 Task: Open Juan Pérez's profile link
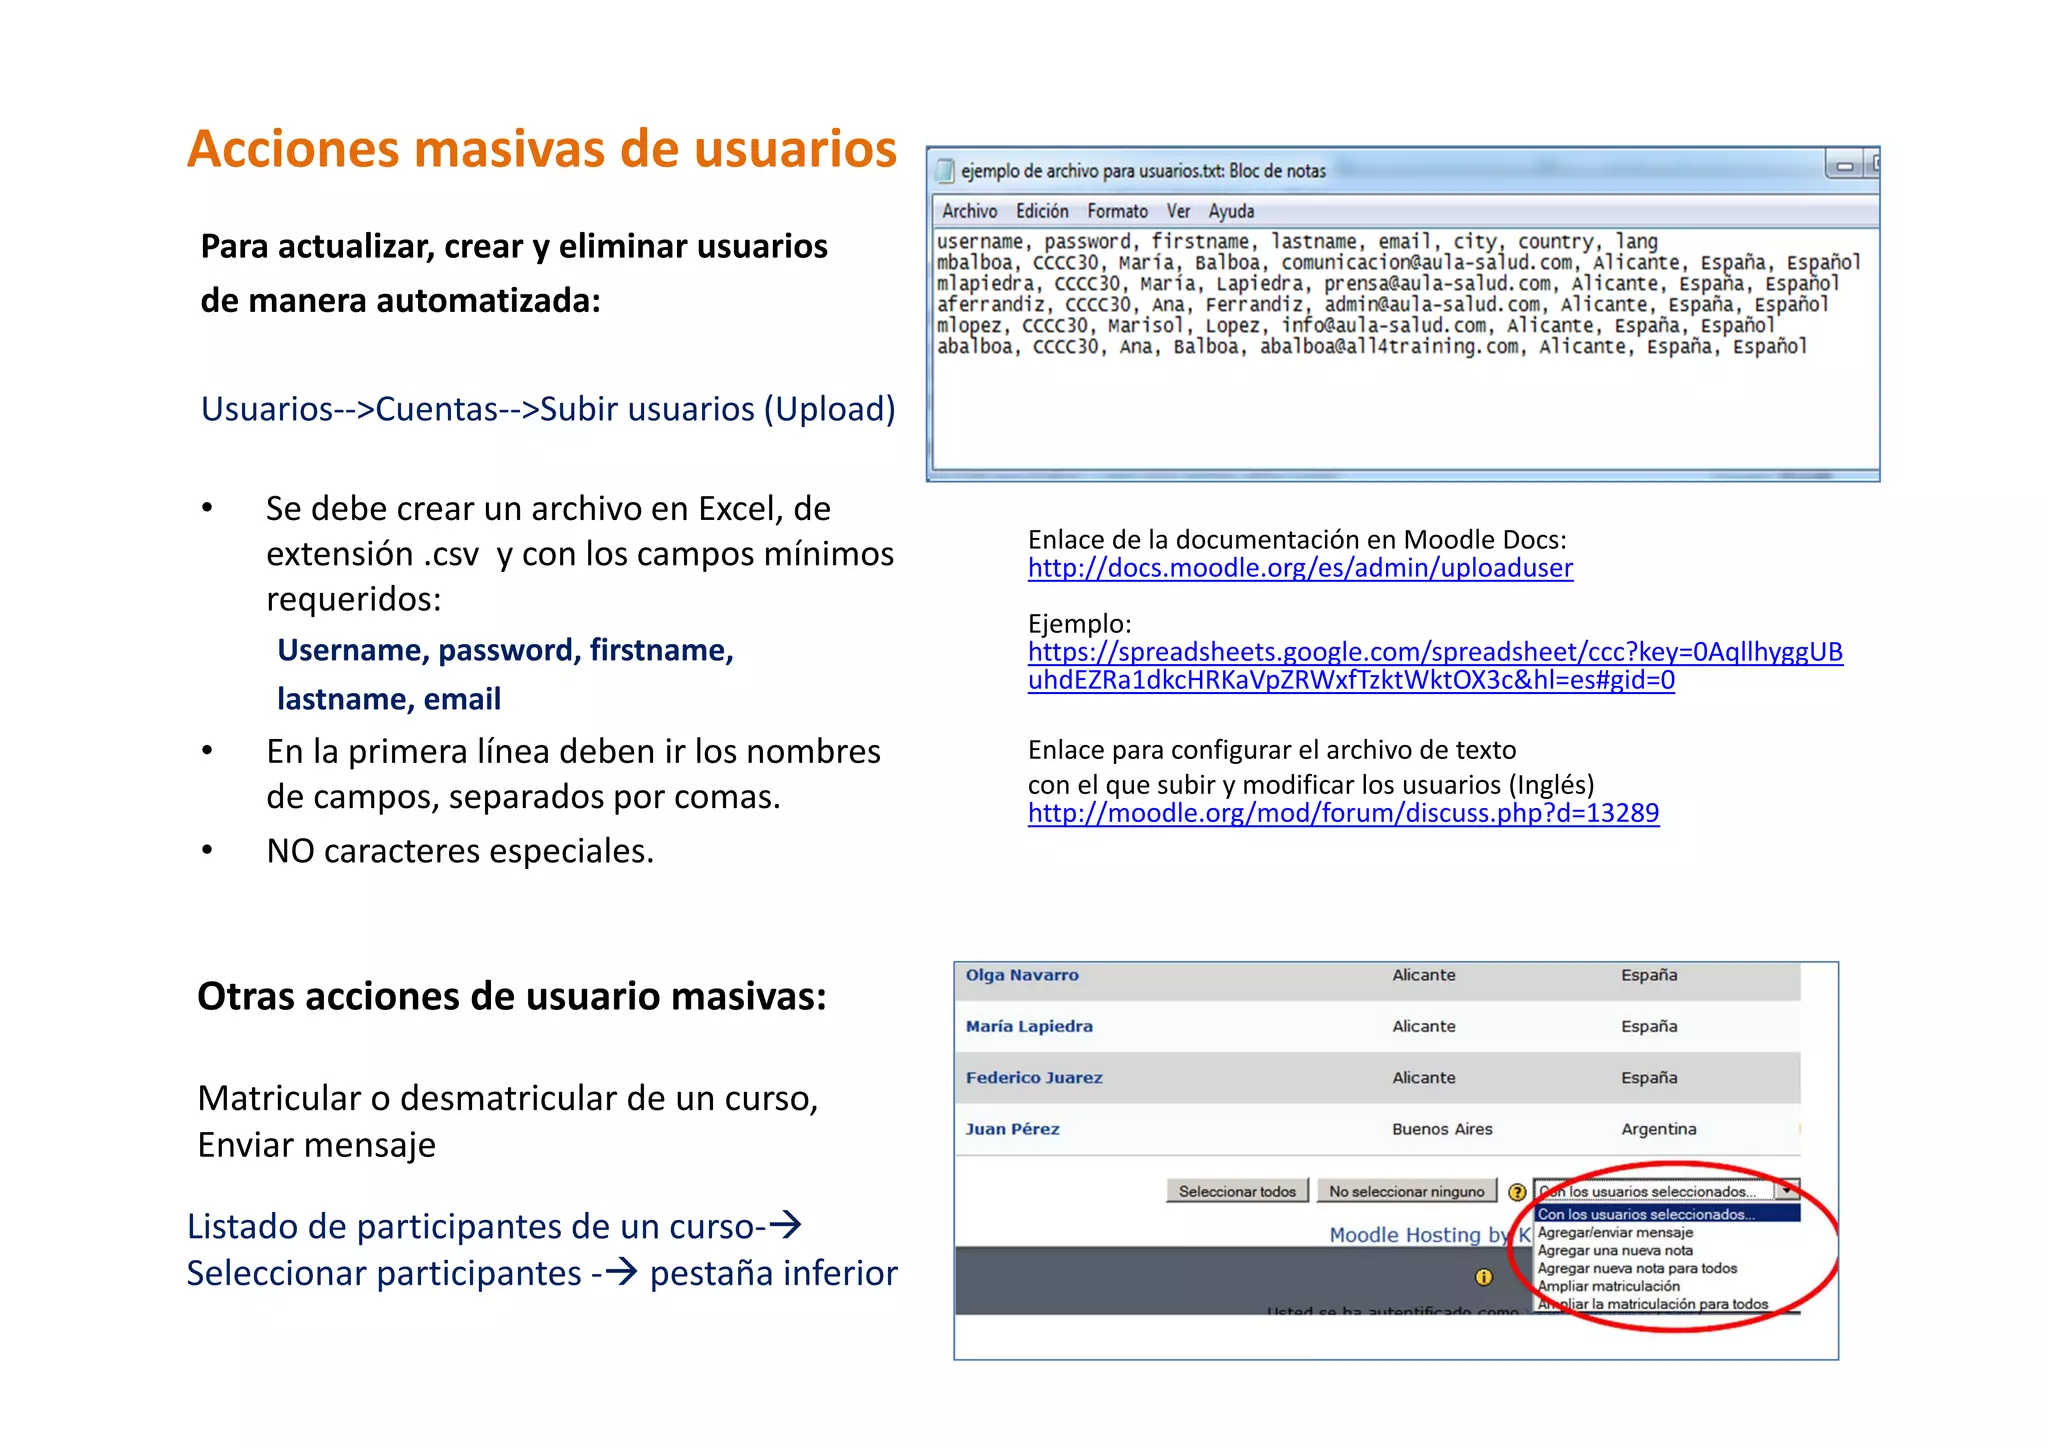(x=1012, y=1129)
